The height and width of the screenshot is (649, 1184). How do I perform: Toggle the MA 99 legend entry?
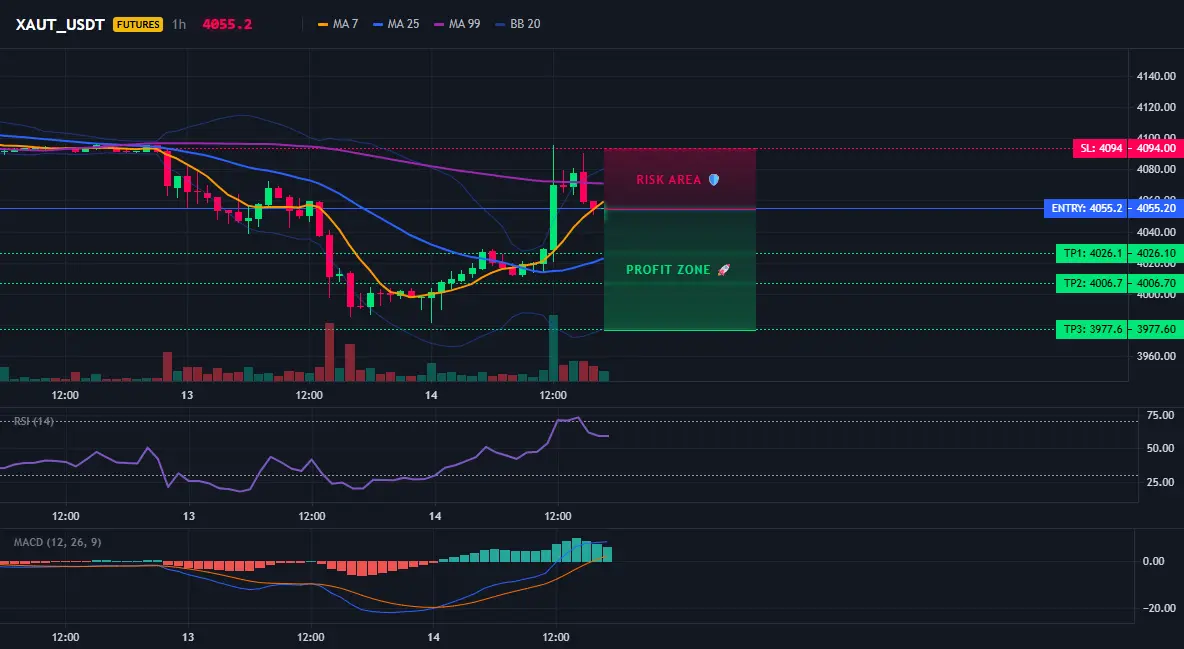(x=458, y=24)
